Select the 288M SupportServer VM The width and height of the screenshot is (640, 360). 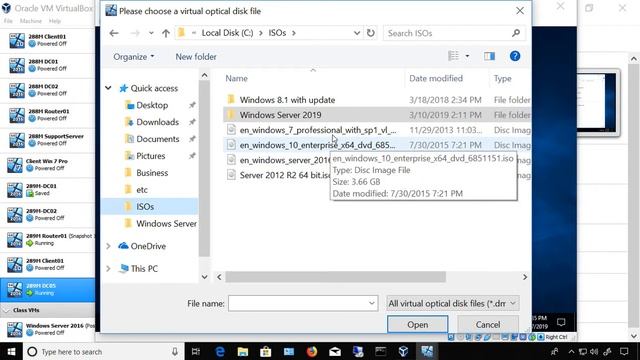coord(47,140)
